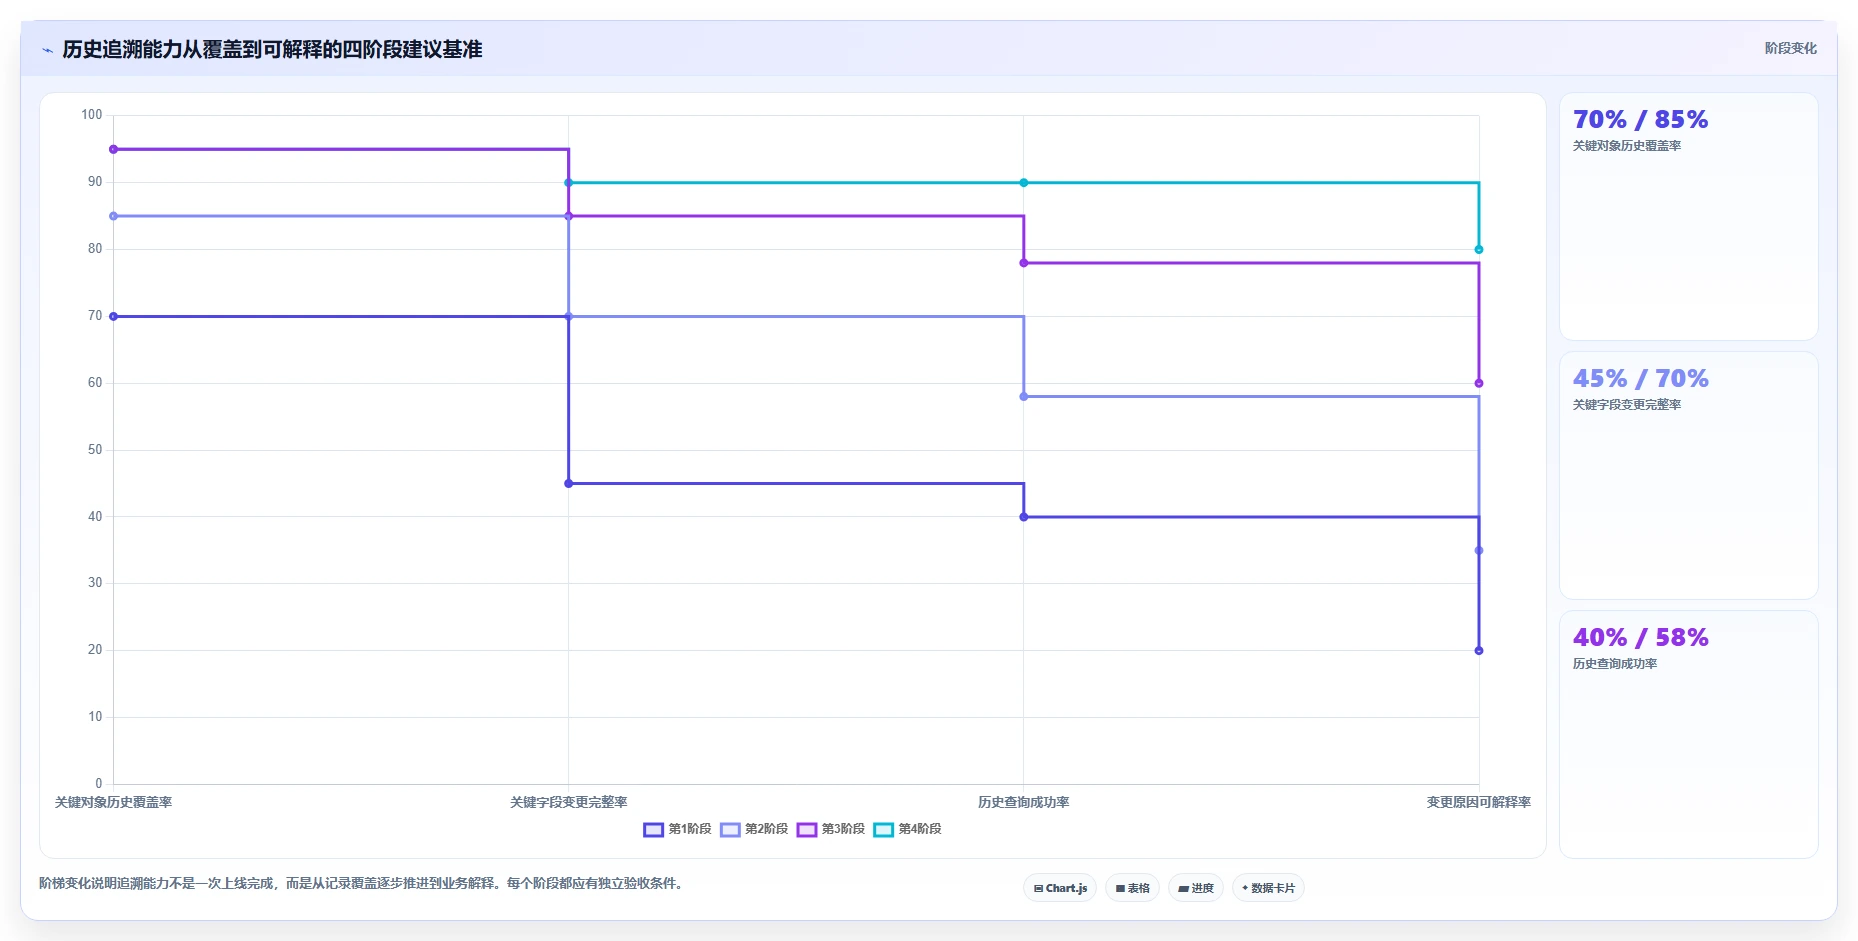Select the 40% / 58% stat card
Image resolution: width=1858 pixels, height=941 pixels.
coord(1688,734)
